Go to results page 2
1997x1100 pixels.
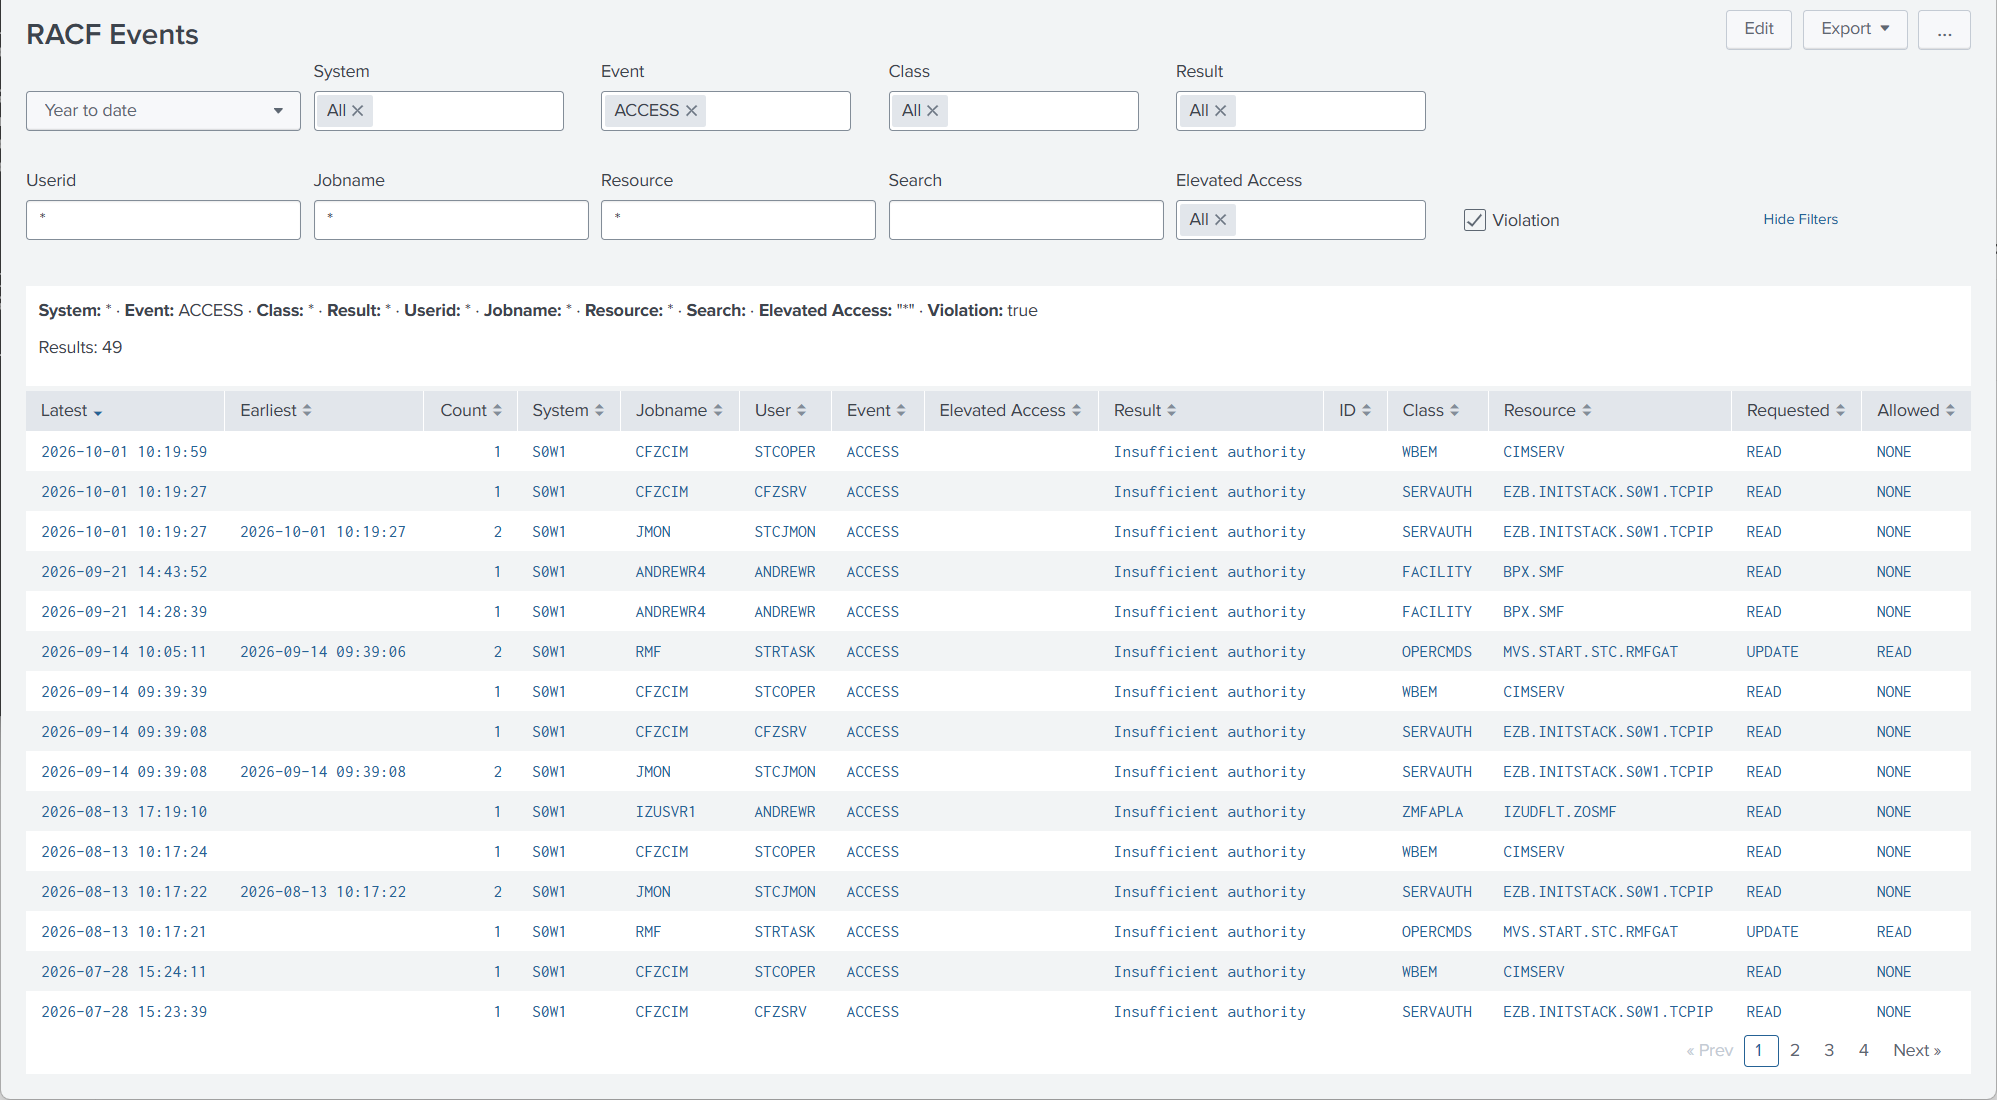1795,1051
